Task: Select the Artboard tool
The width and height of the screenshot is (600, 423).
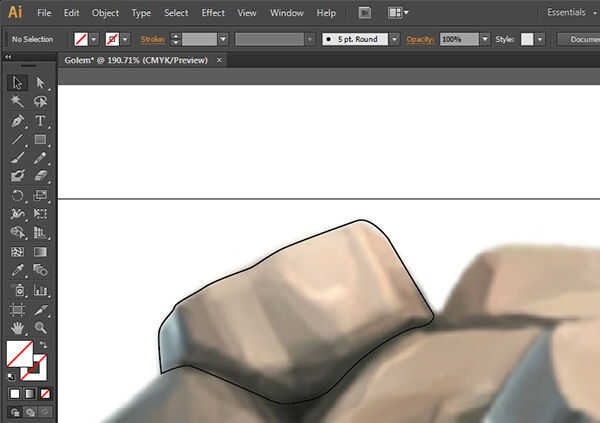Action: 17,309
